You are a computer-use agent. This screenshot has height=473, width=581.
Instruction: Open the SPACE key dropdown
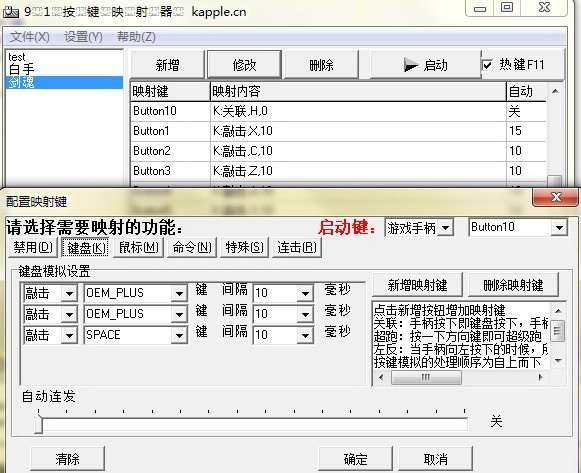(x=136, y=335)
